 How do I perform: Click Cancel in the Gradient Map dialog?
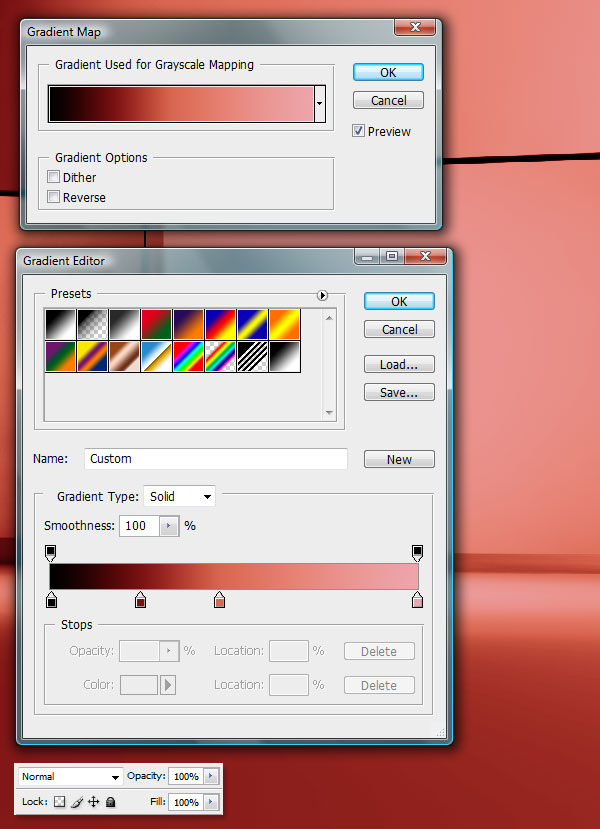[x=388, y=100]
